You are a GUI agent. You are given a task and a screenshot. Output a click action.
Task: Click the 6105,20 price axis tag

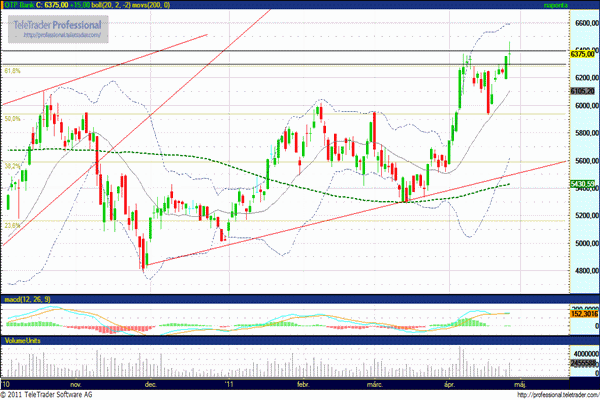click(x=583, y=91)
